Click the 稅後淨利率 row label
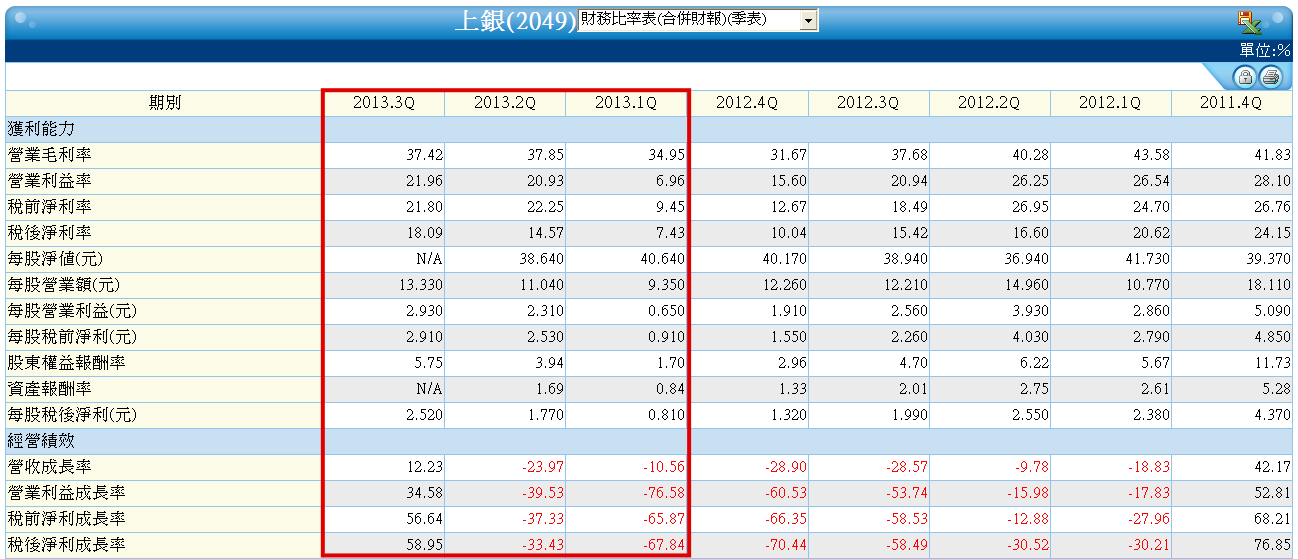The height and width of the screenshot is (559, 1298). (x=49, y=233)
